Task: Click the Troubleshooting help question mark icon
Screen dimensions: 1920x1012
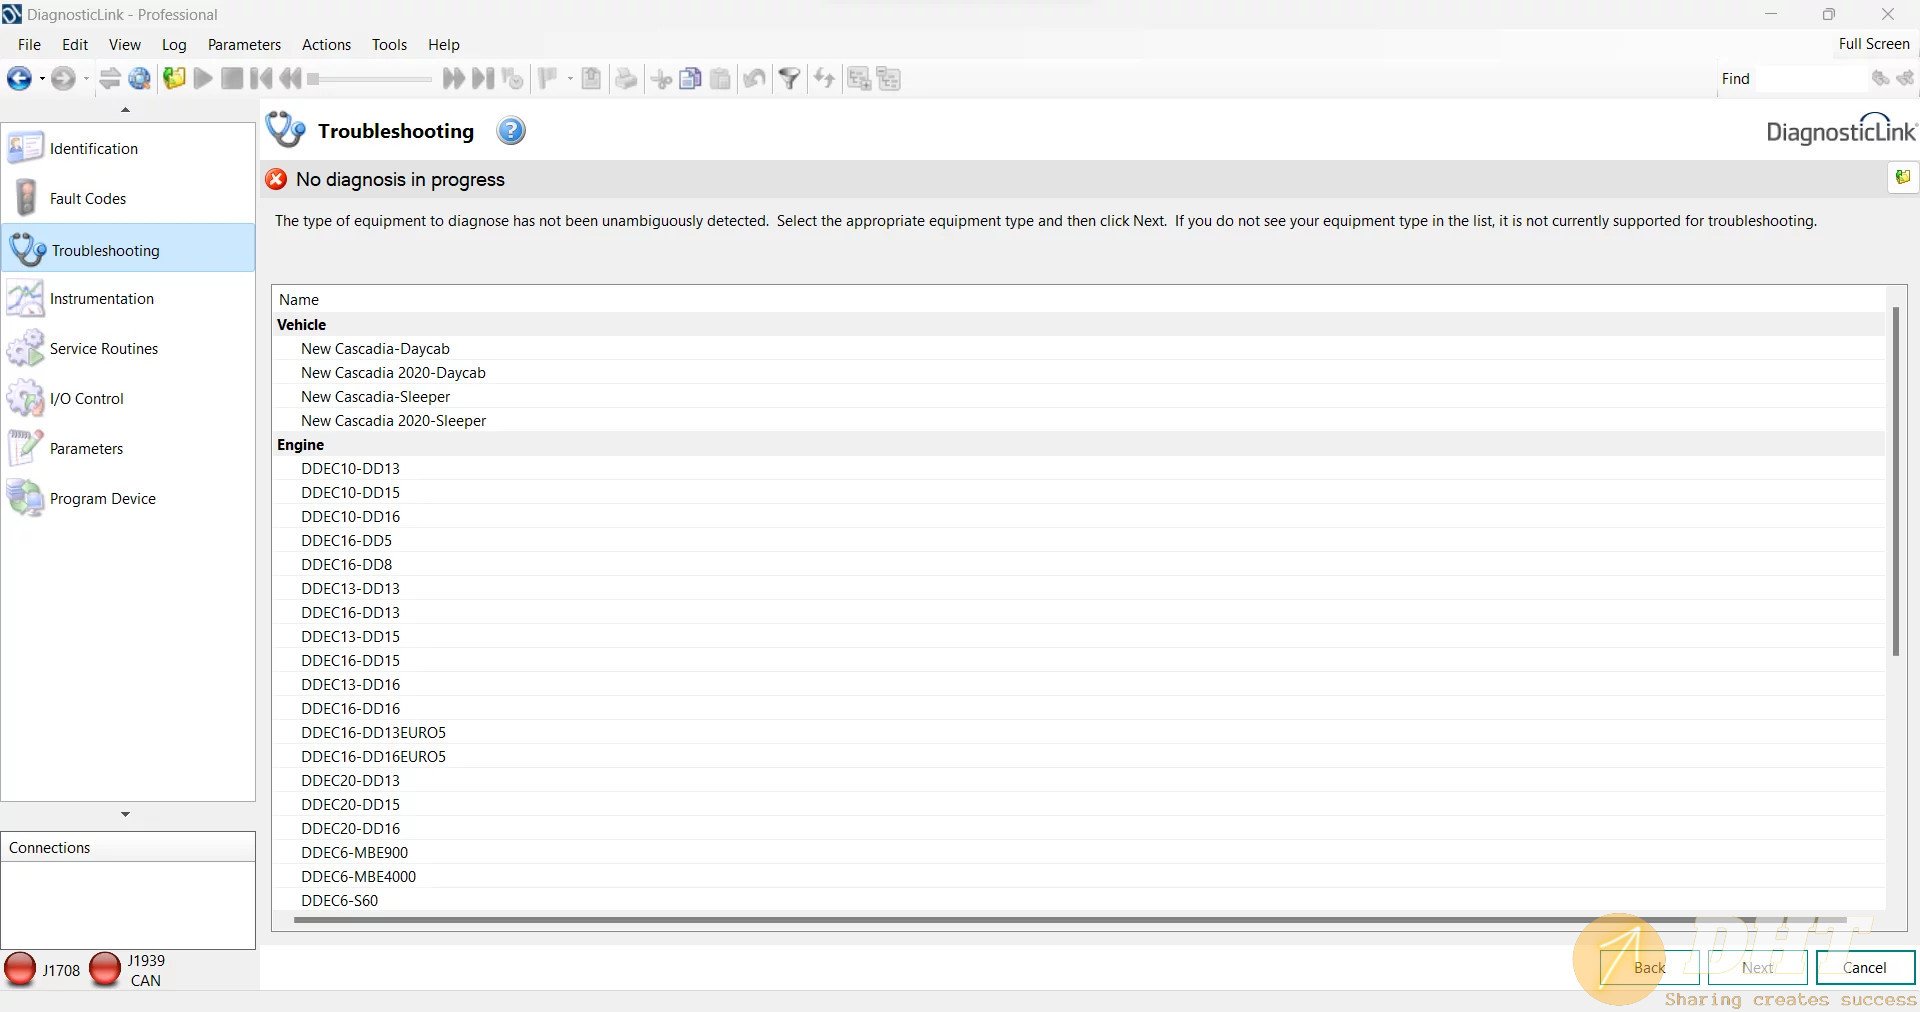Action: pos(511,131)
